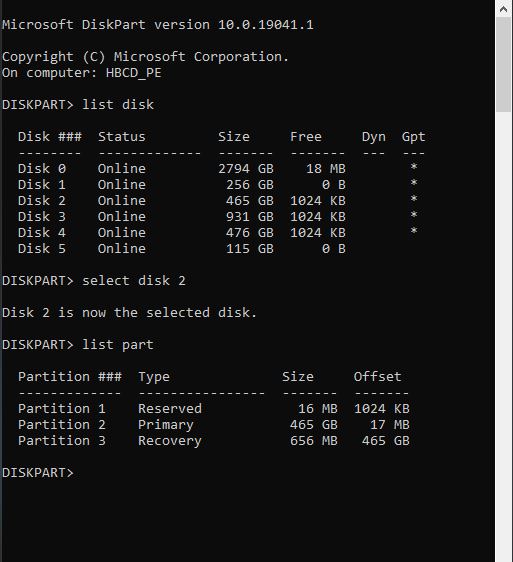Click Disk 4 size 476 GB
Viewport: 513px width, 562px height.
coord(250,233)
